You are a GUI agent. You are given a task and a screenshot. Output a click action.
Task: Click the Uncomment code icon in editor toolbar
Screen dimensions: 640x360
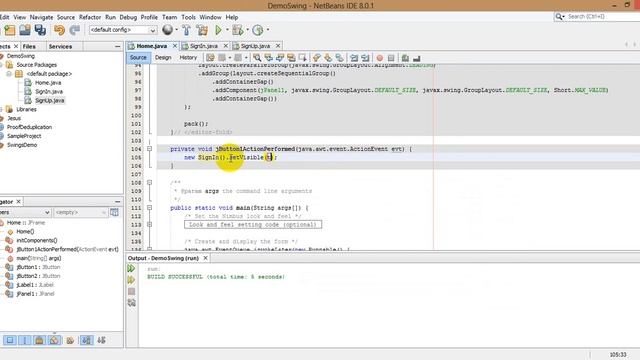tap(417, 58)
